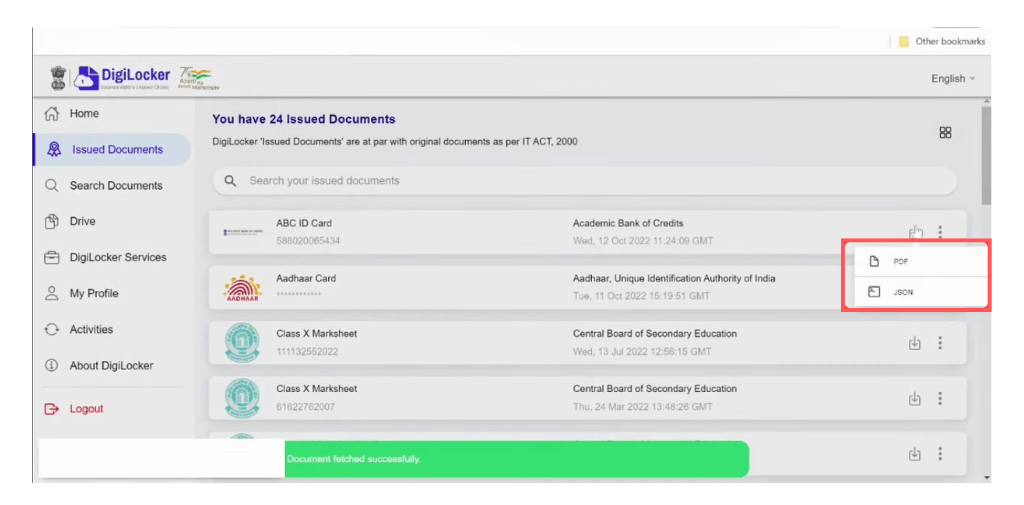Viewport: 1024px width, 505px height.
Task: Click timestamp Wed, 12 Oct 2022 11:24:09 GMT
Action: click(x=643, y=241)
